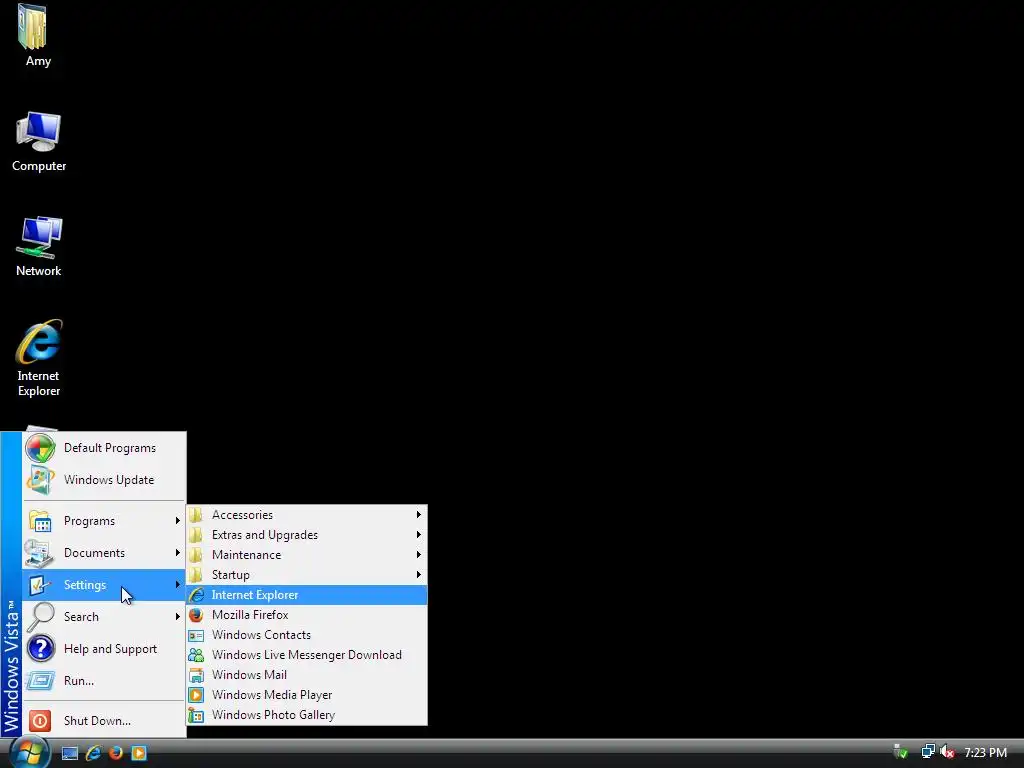Open Windows Live Messenger Download
1024x768 pixels.
(307, 655)
